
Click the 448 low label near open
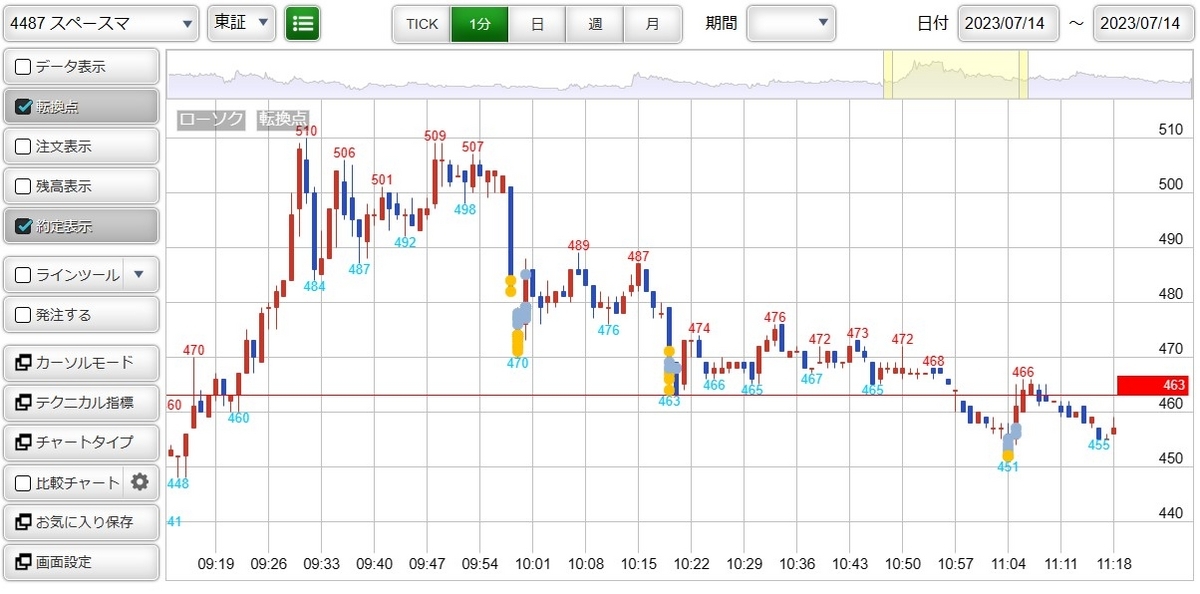(x=178, y=483)
